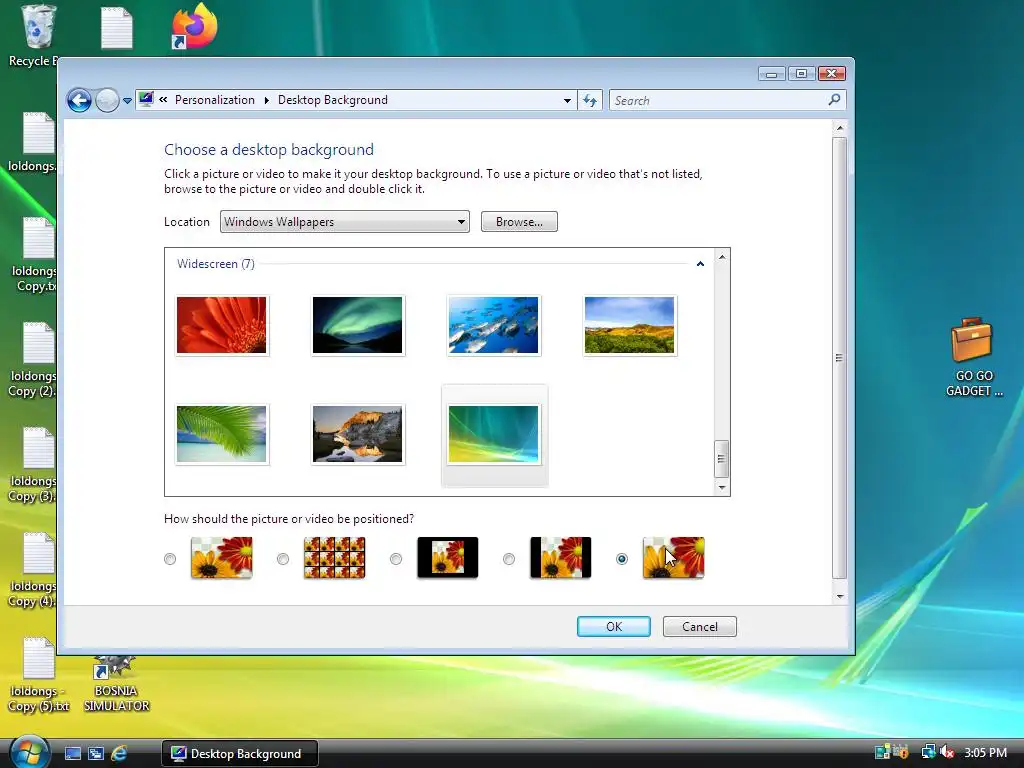This screenshot has height=768, width=1024.
Task: Click the wallpaper list scrollbar thumb
Action: pos(722,458)
